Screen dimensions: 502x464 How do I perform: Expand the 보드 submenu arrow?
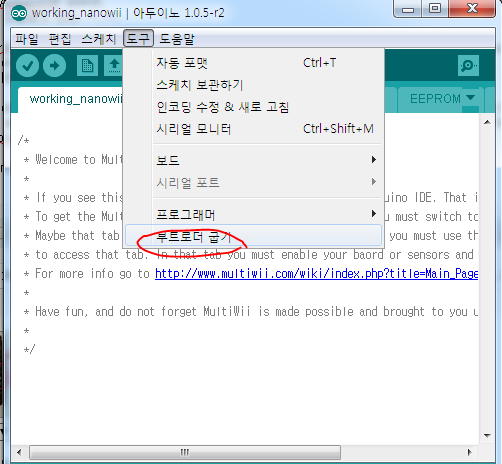coord(374,160)
